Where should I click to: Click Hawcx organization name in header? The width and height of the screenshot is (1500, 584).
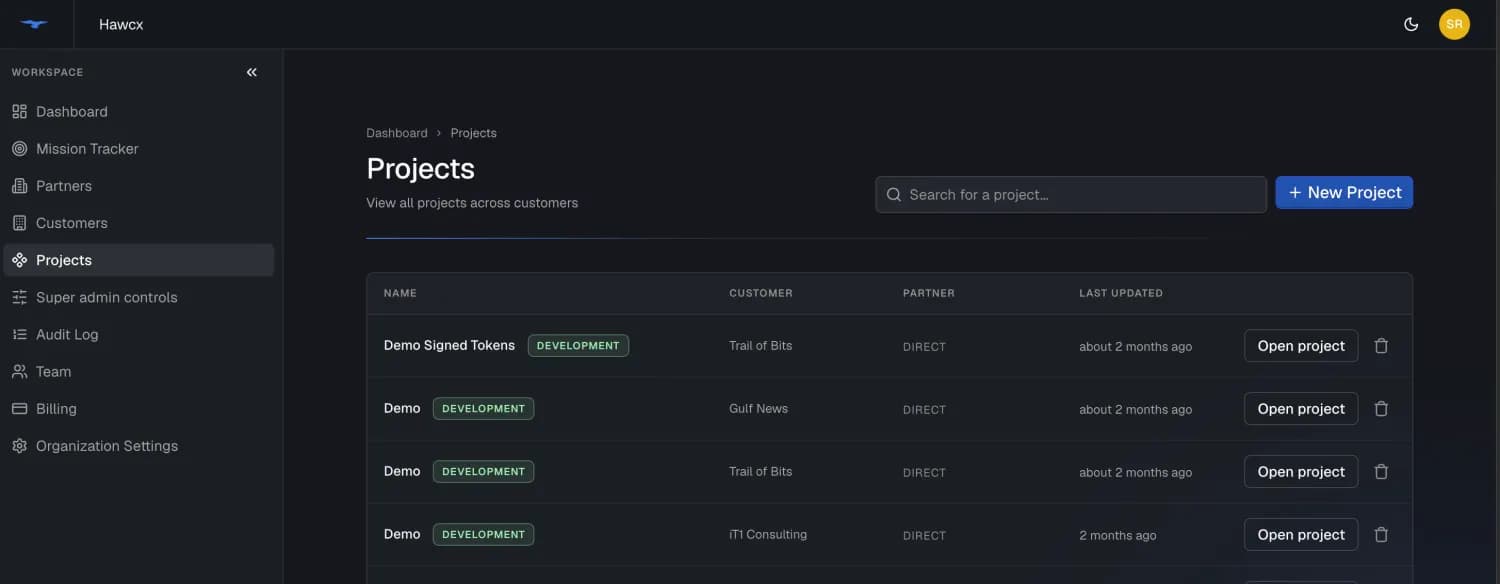(121, 24)
